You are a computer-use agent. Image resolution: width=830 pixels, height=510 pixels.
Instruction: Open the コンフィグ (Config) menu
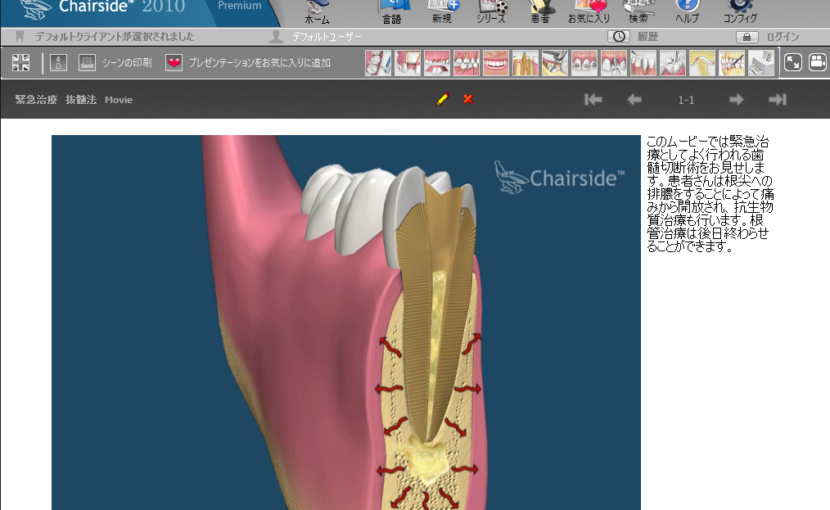click(740, 13)
